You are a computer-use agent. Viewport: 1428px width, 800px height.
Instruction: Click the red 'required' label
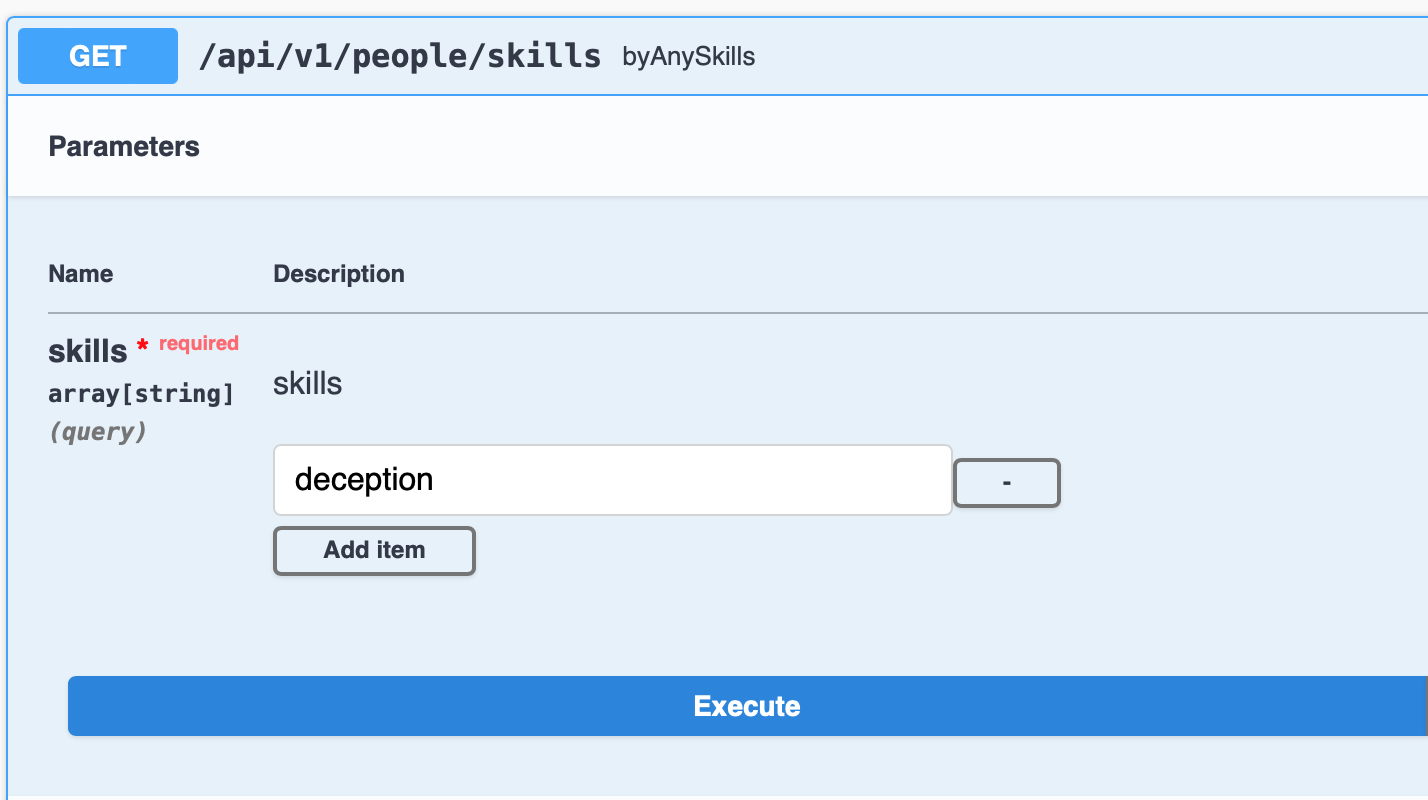click(x=199, y=343)
